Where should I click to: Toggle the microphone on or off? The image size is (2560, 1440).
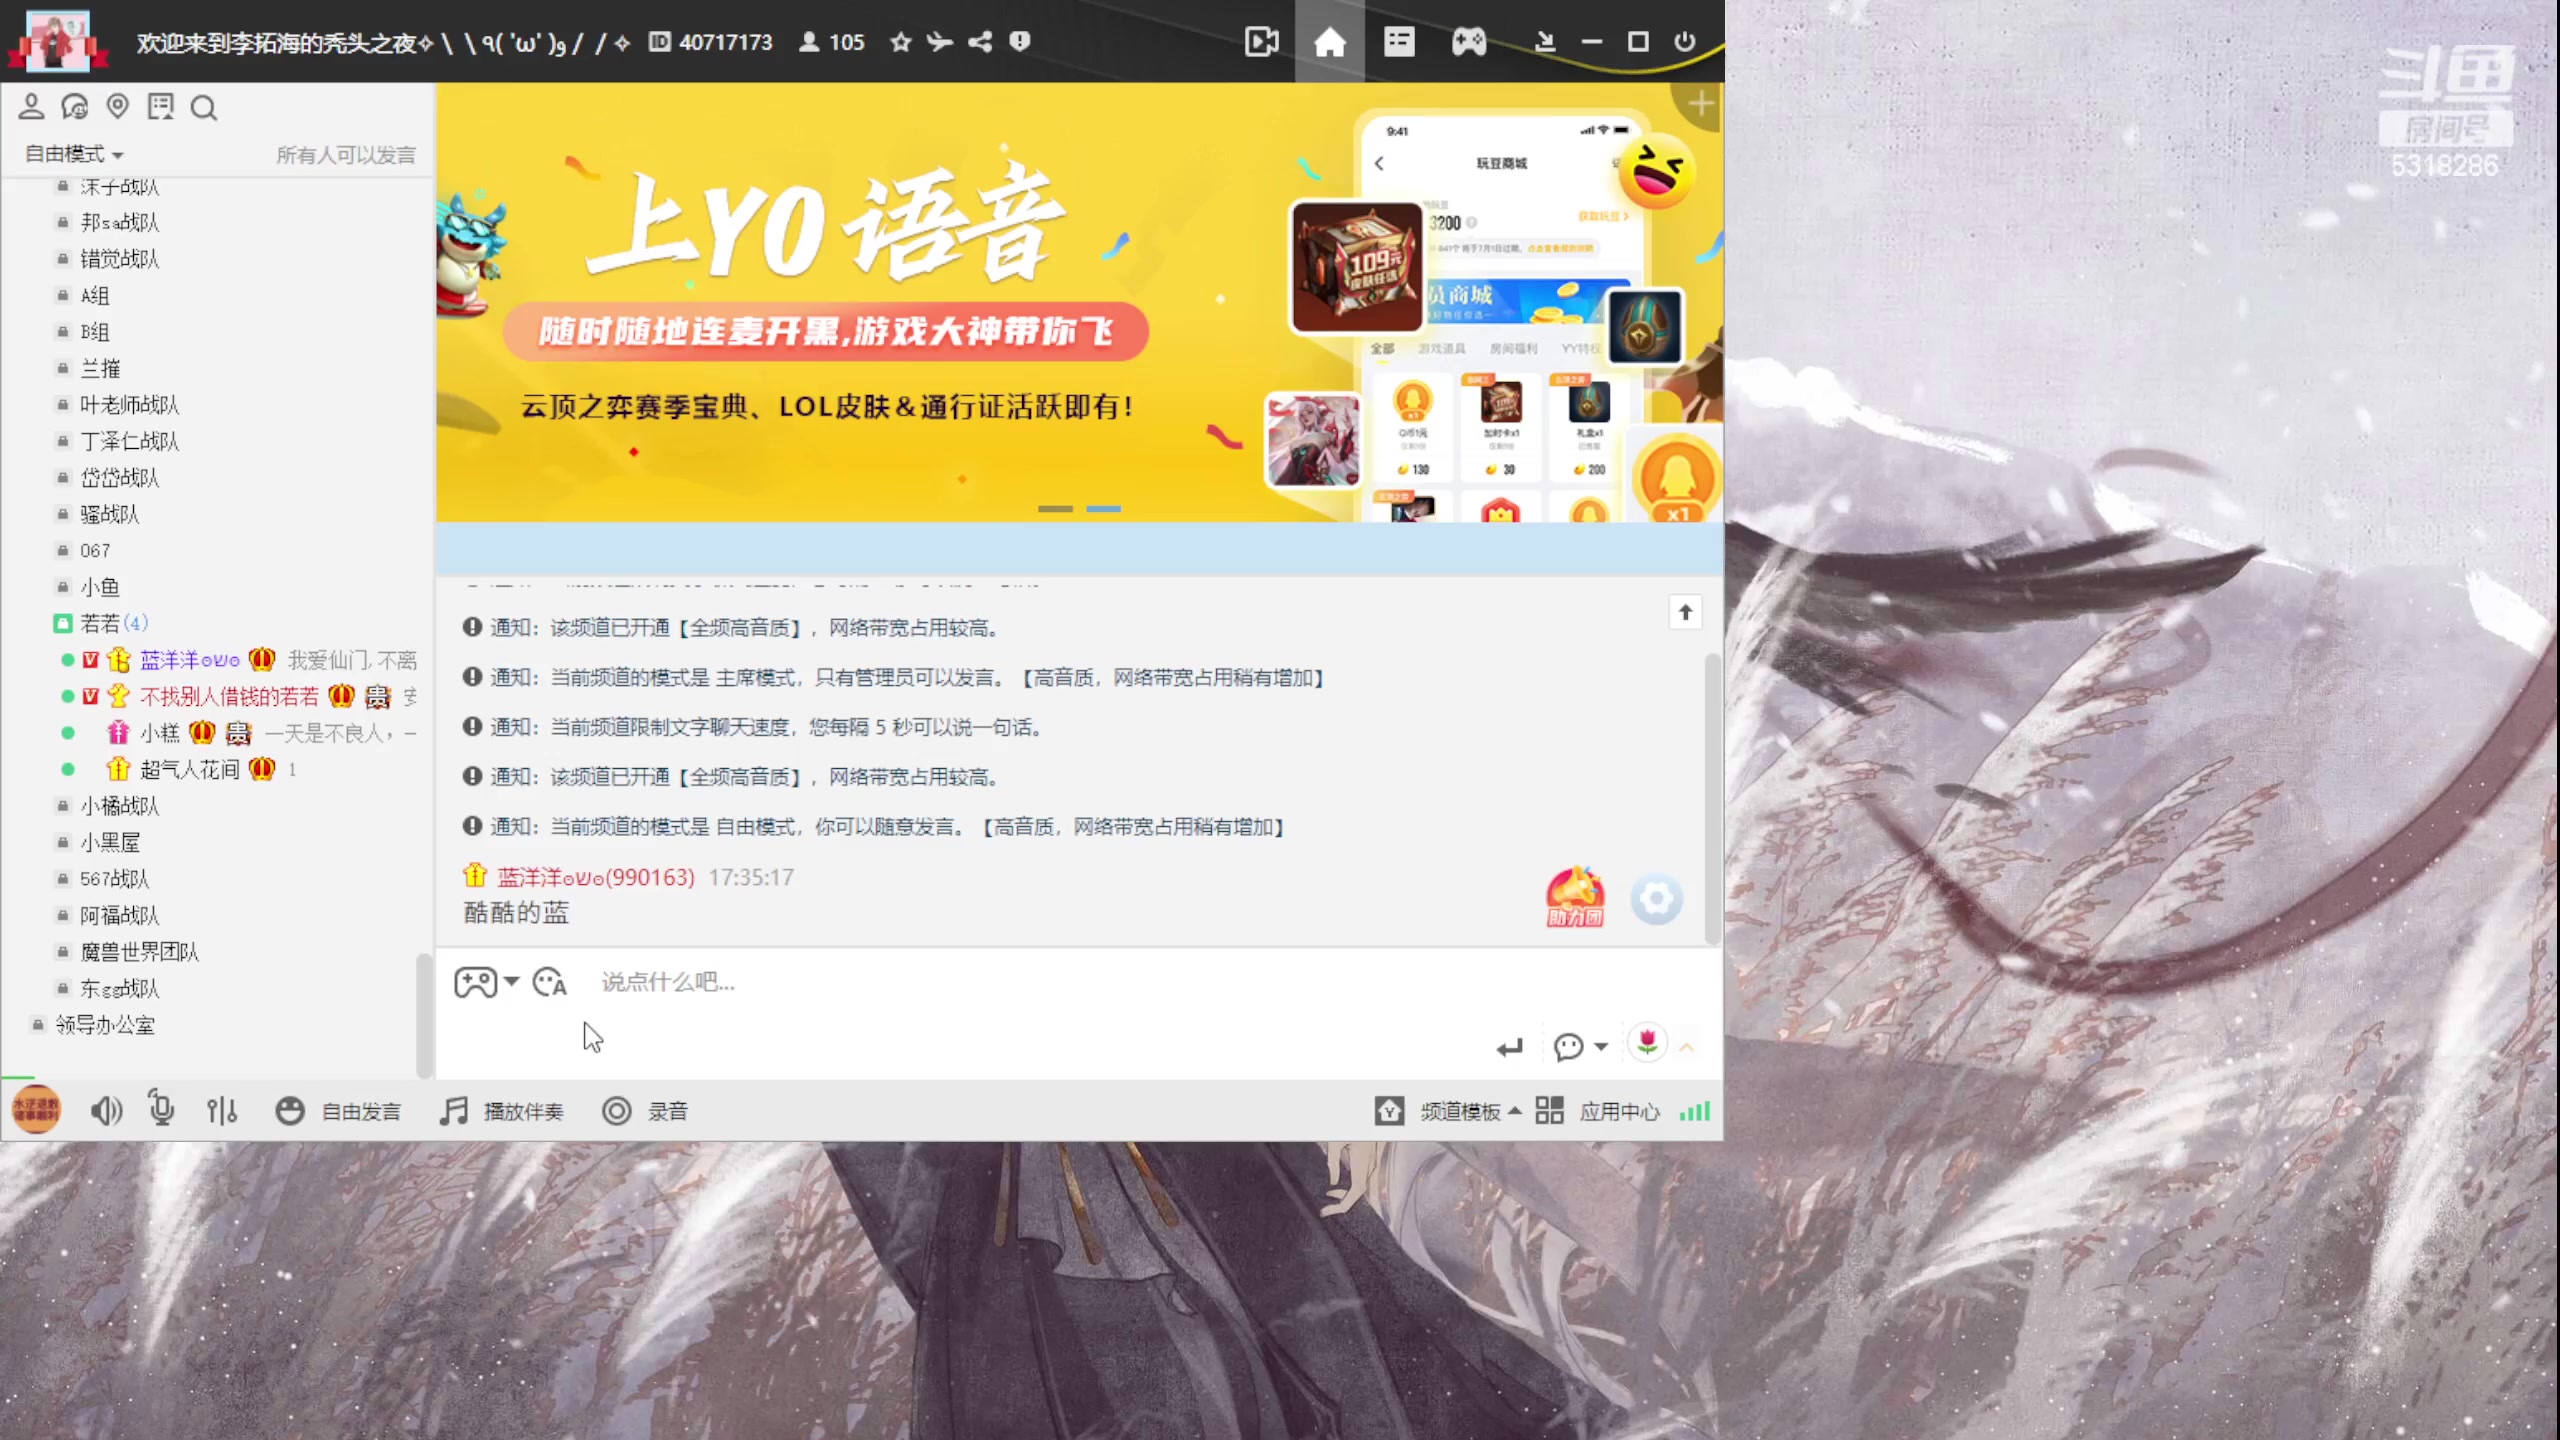tap(161, 1109)
